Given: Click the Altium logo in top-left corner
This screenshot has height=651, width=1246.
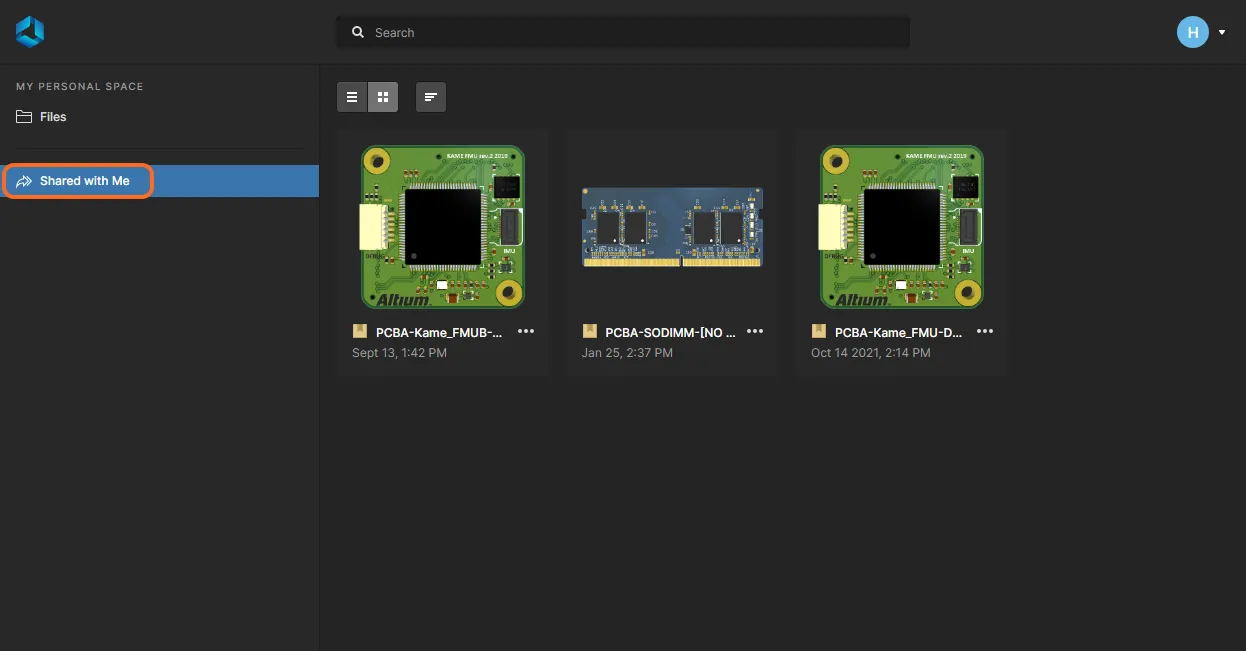Looking at the screenshot, I should click(x=30, y=32).
